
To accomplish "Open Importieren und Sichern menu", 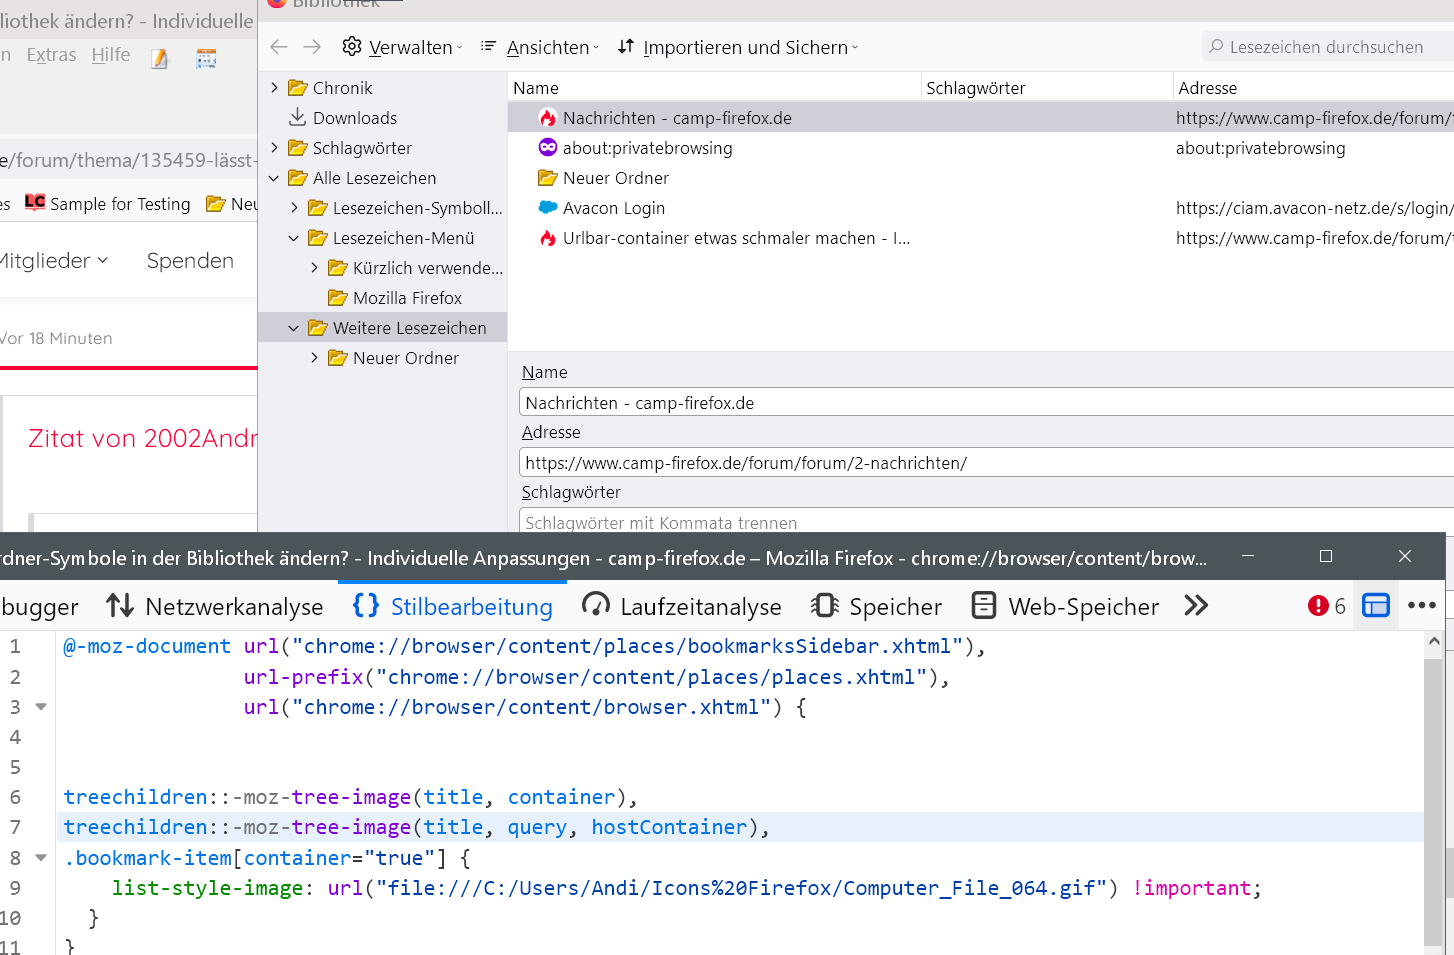I will (738, 47).
